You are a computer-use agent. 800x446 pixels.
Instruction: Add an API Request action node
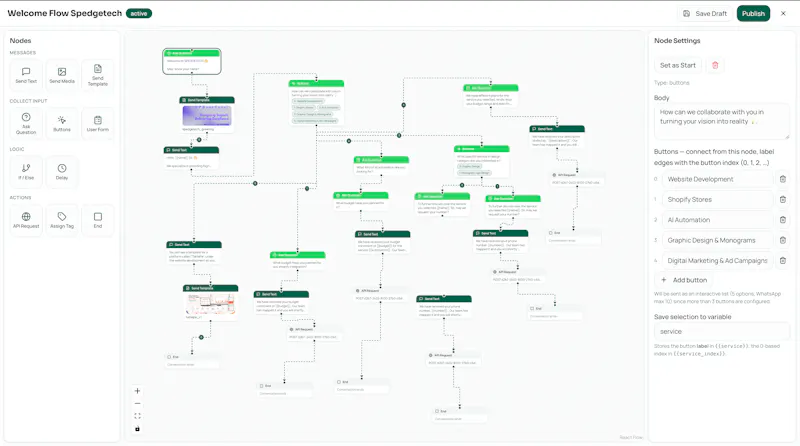[26, 220]
